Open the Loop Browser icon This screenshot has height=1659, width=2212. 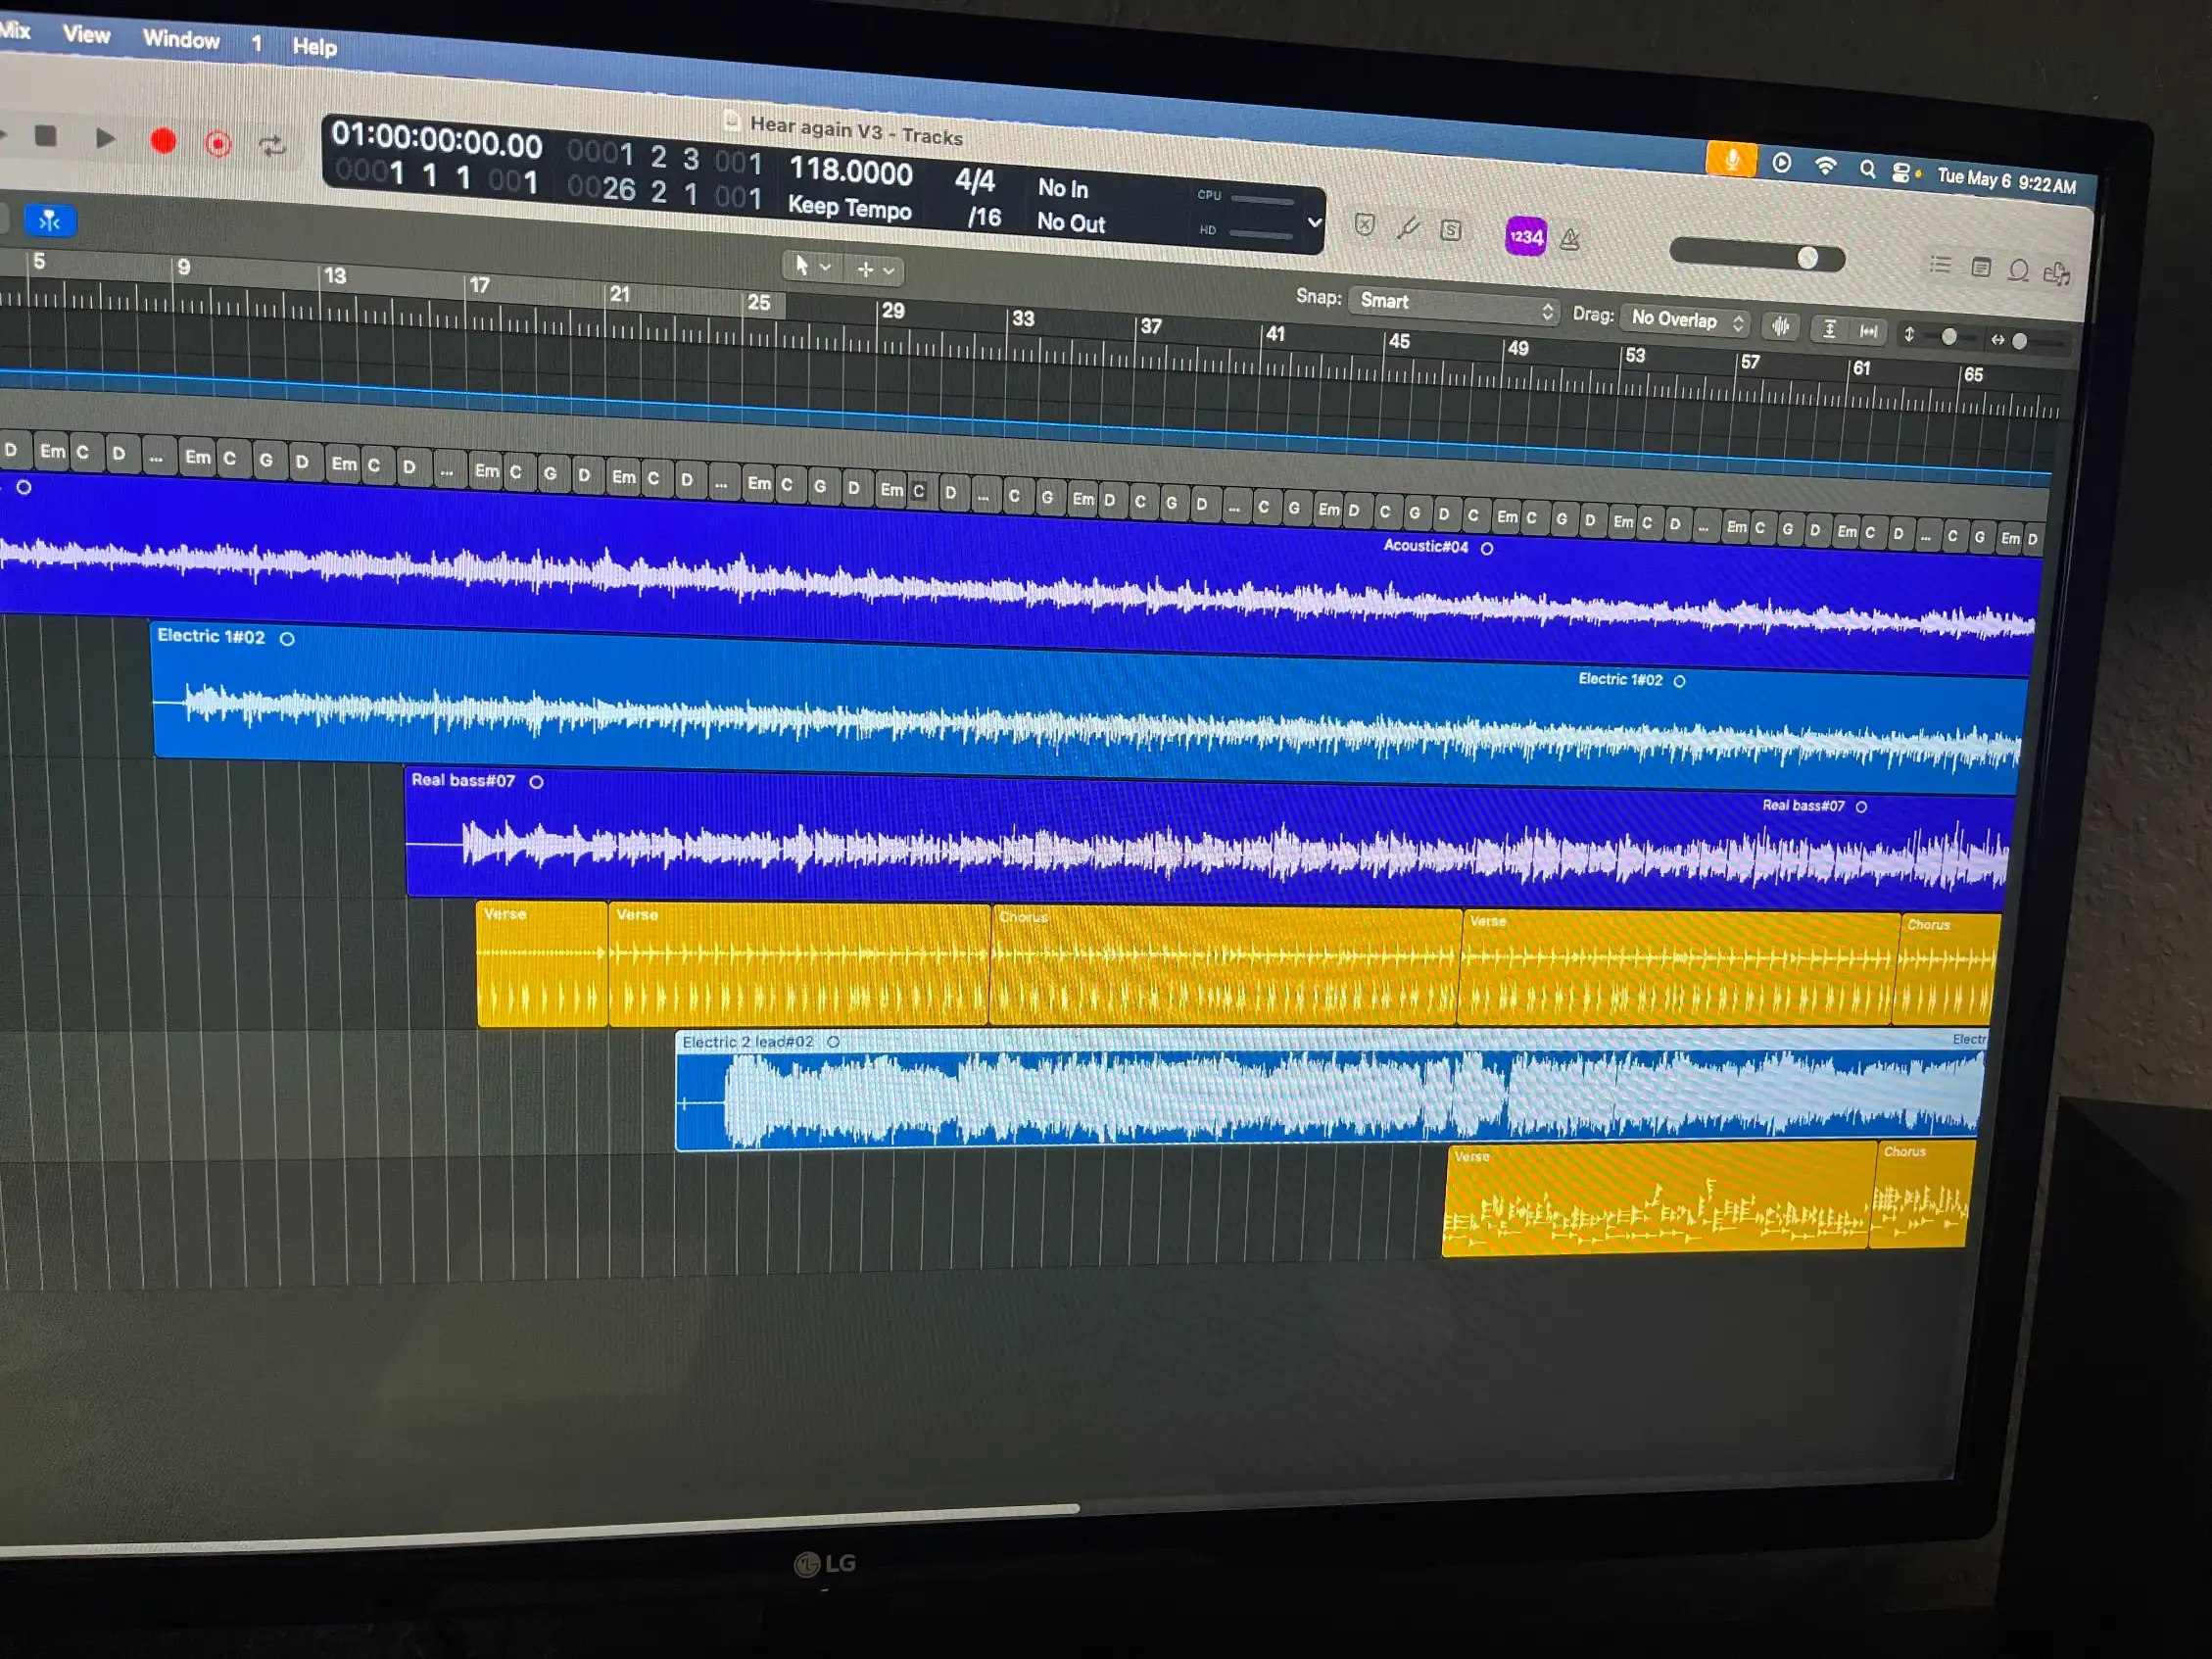point(2018,271)
